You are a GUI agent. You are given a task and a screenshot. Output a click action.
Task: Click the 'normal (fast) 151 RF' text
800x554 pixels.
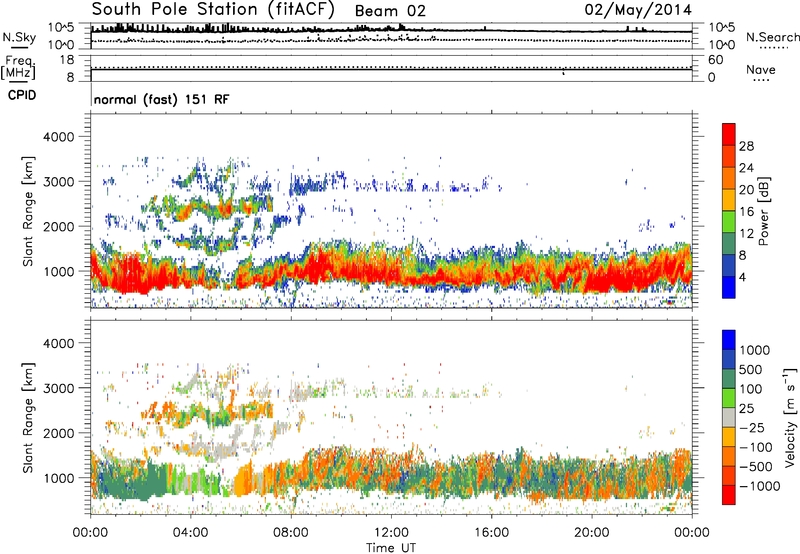[162, 99]
